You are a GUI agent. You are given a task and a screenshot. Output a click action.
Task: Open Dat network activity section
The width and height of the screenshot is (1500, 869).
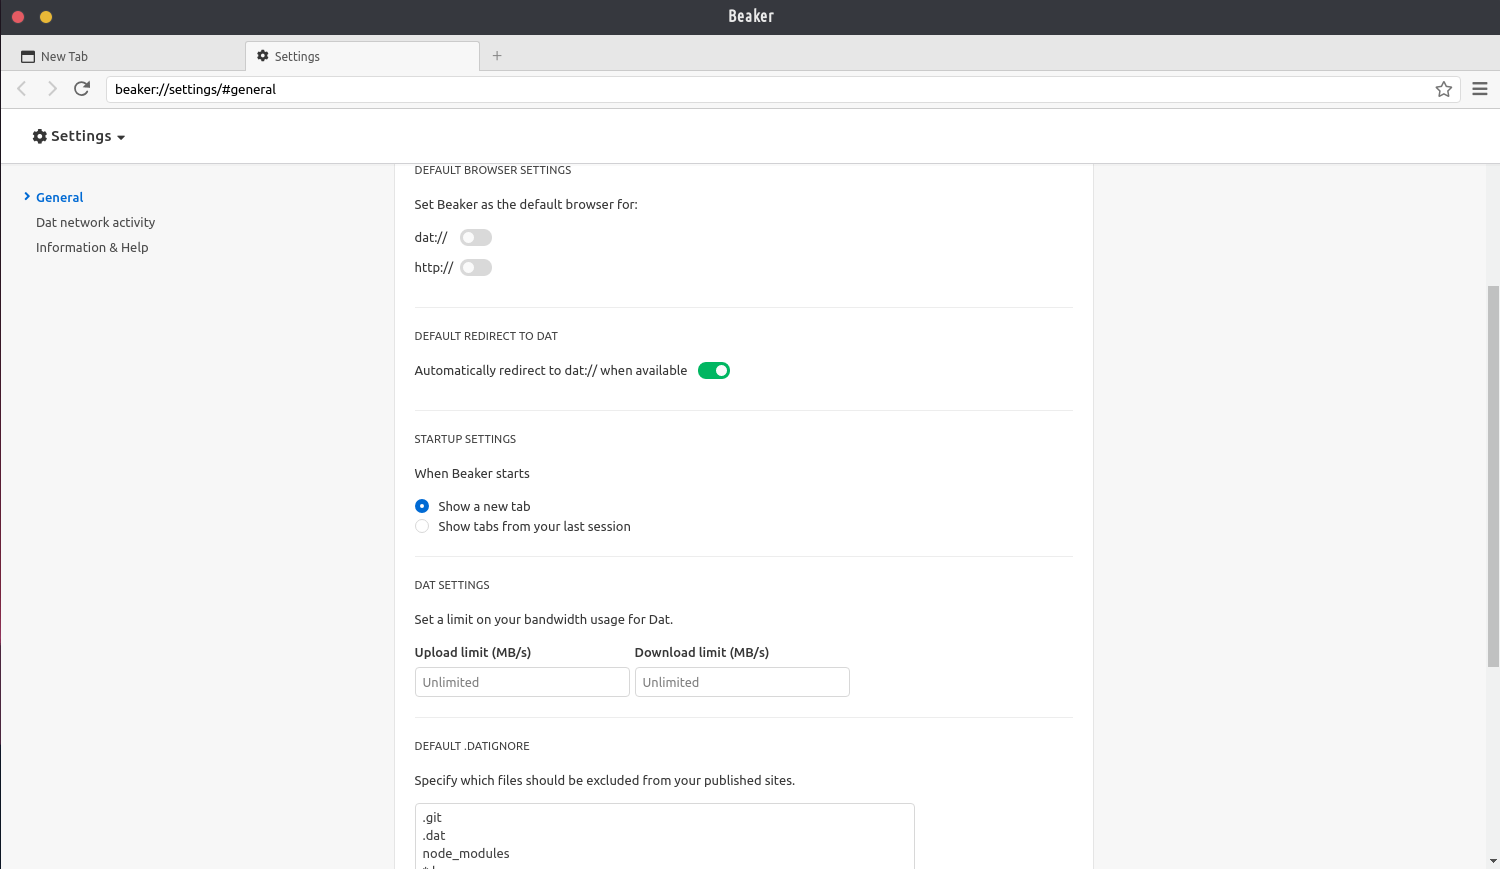point(95,222)
